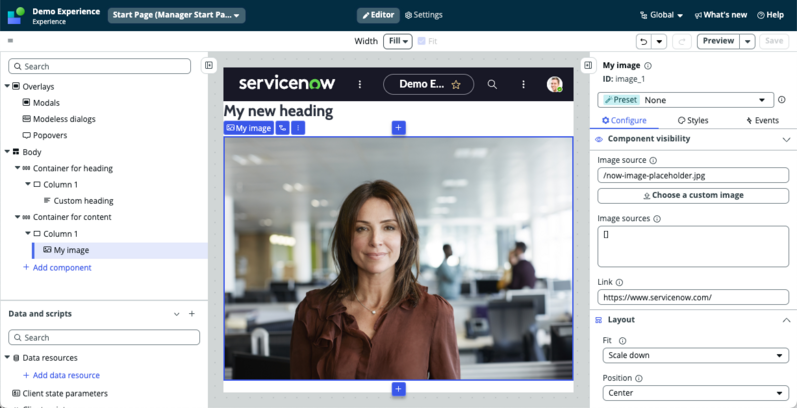Open What's new announcements

721,15
